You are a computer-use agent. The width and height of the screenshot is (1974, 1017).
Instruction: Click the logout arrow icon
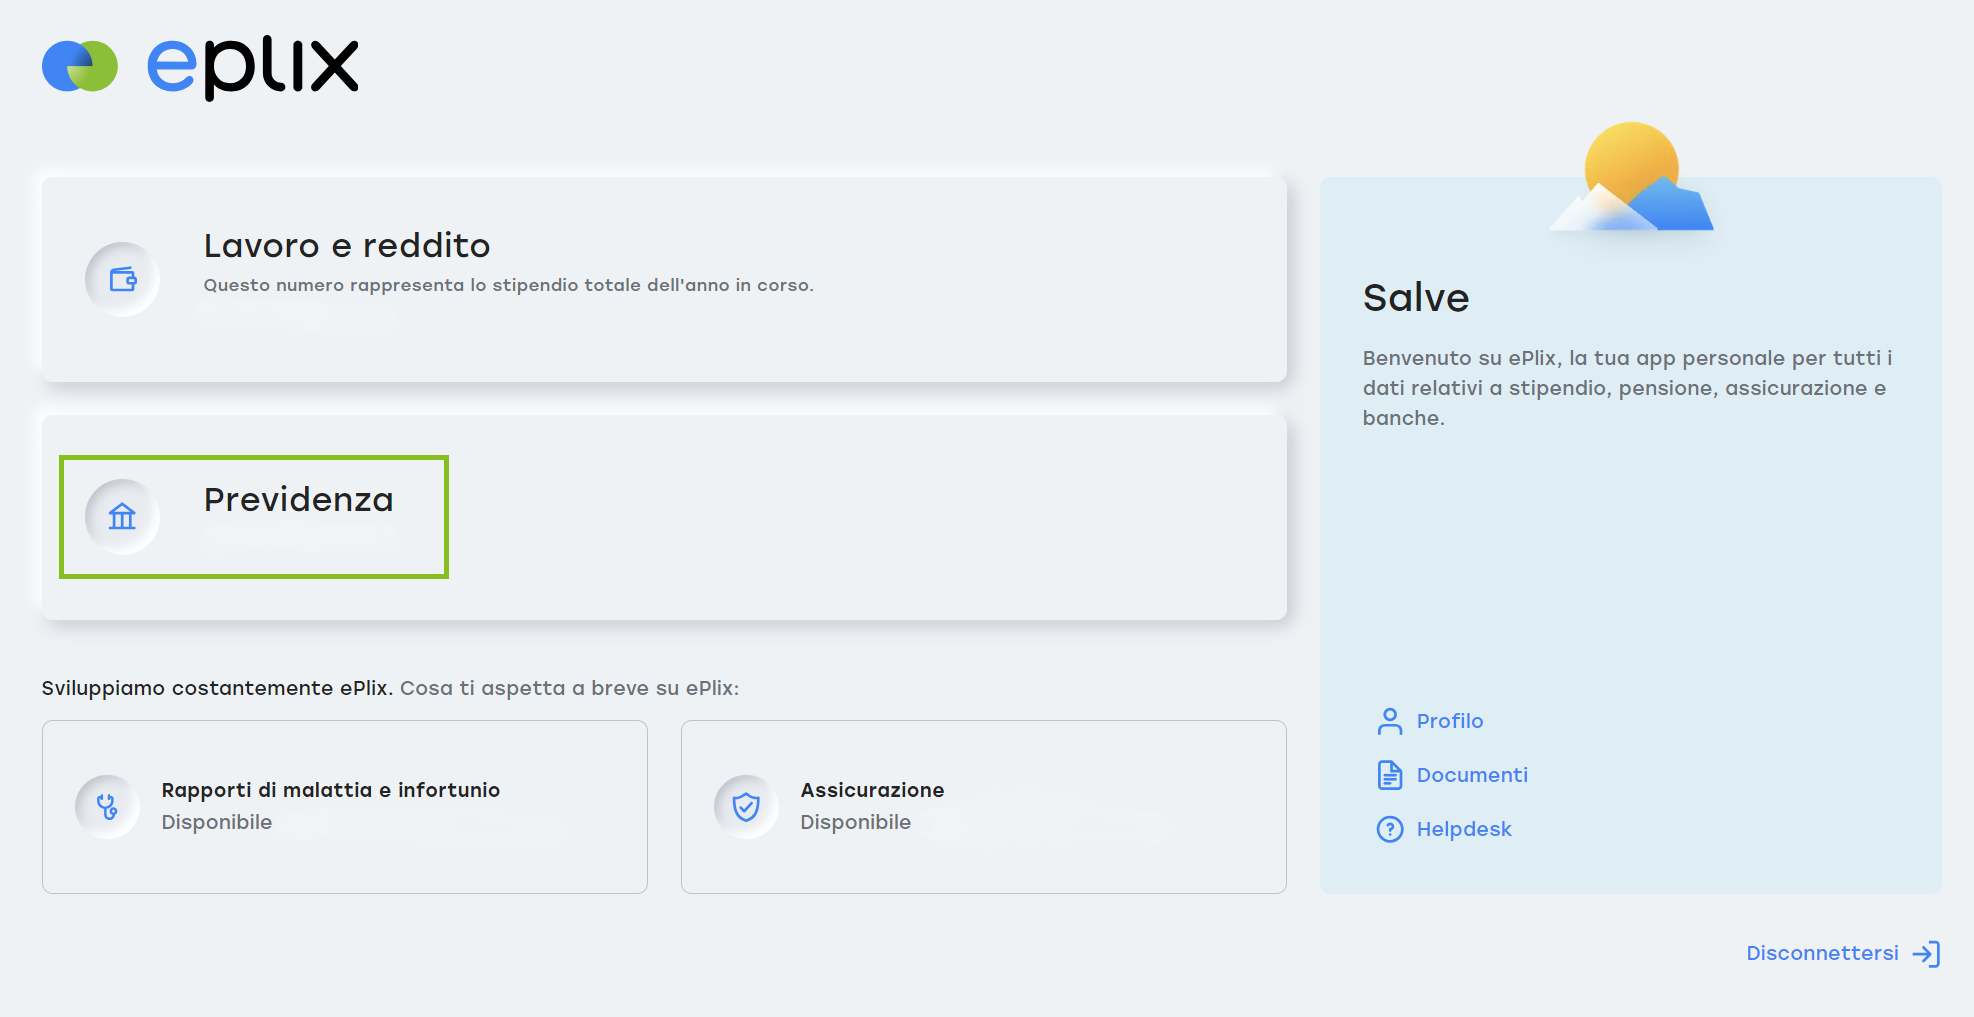pyautogui.click(x=1926, y=954)
